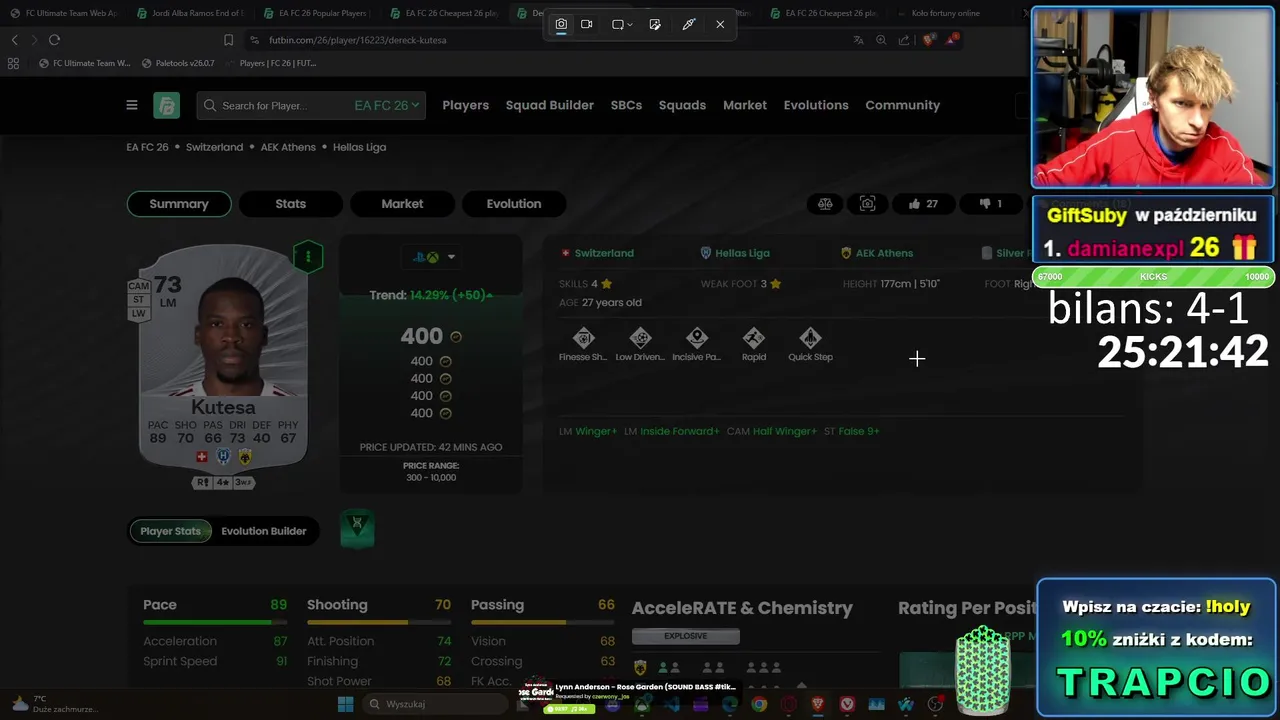This screenshot has height=720, width=1280.
Task: Click the Low Driven playstyle icon
Action: (640, 338)
